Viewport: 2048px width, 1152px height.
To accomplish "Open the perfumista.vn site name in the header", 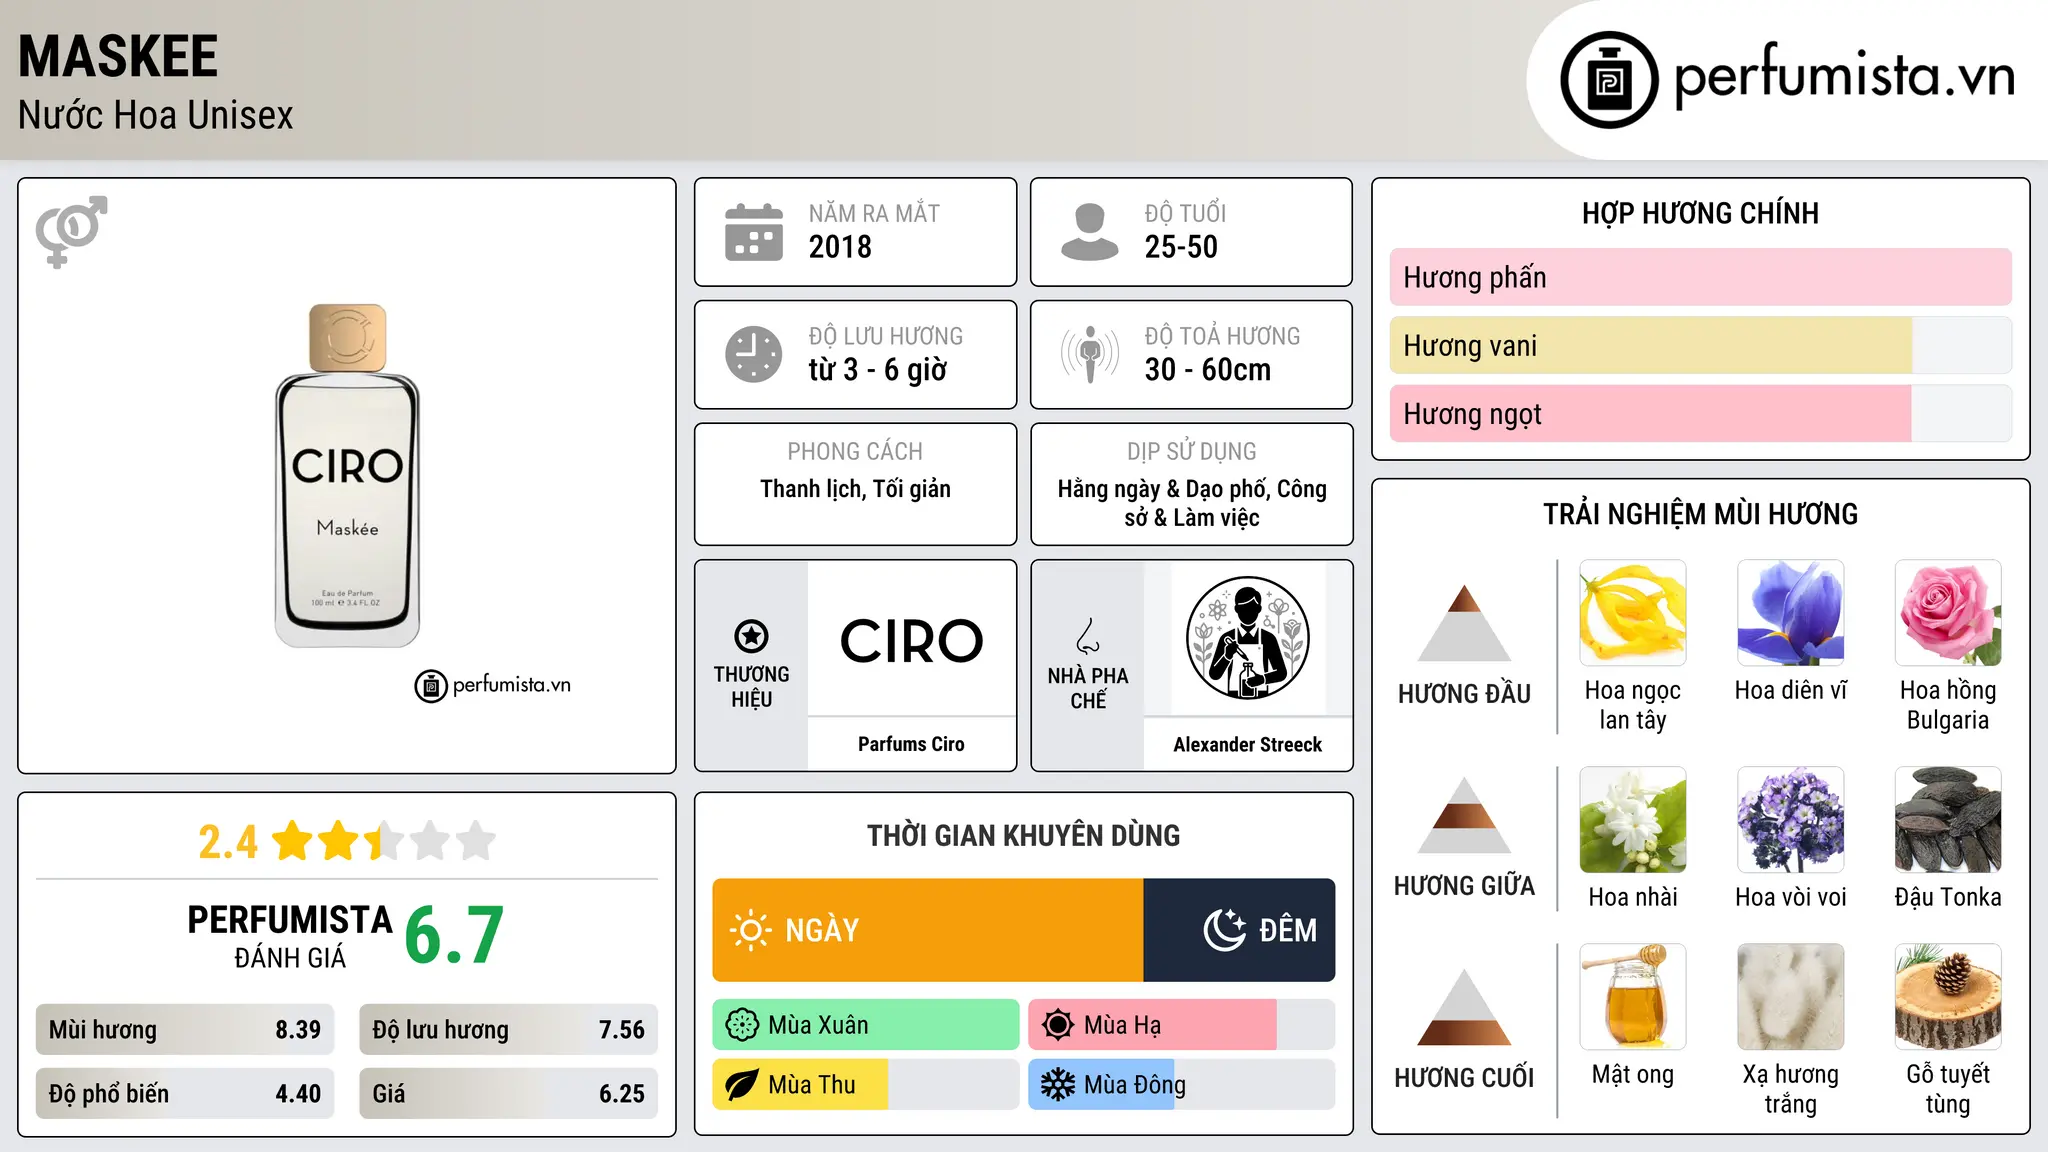I will tap(1844, 76).
